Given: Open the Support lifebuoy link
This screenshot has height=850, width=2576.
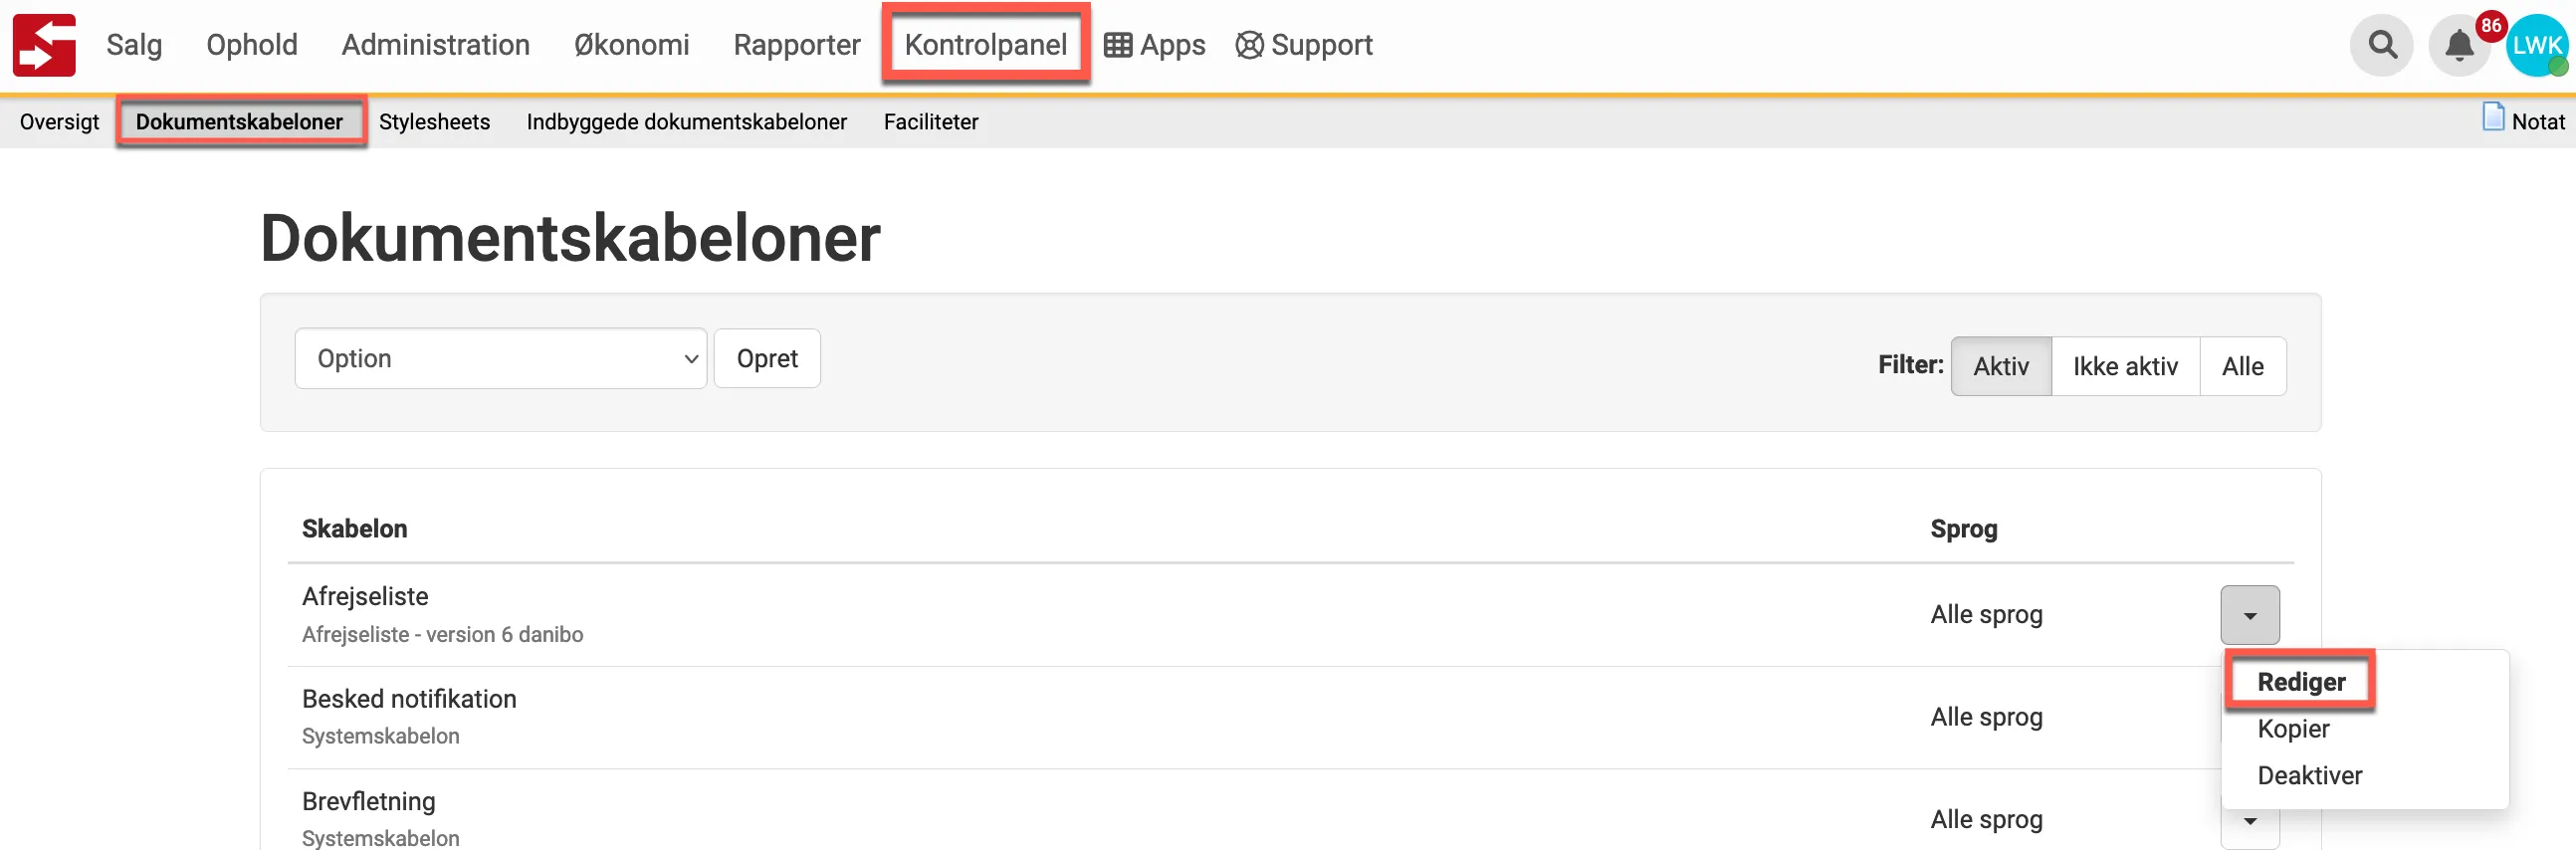Looking at the screenshot, I should tap(1304, 45).
